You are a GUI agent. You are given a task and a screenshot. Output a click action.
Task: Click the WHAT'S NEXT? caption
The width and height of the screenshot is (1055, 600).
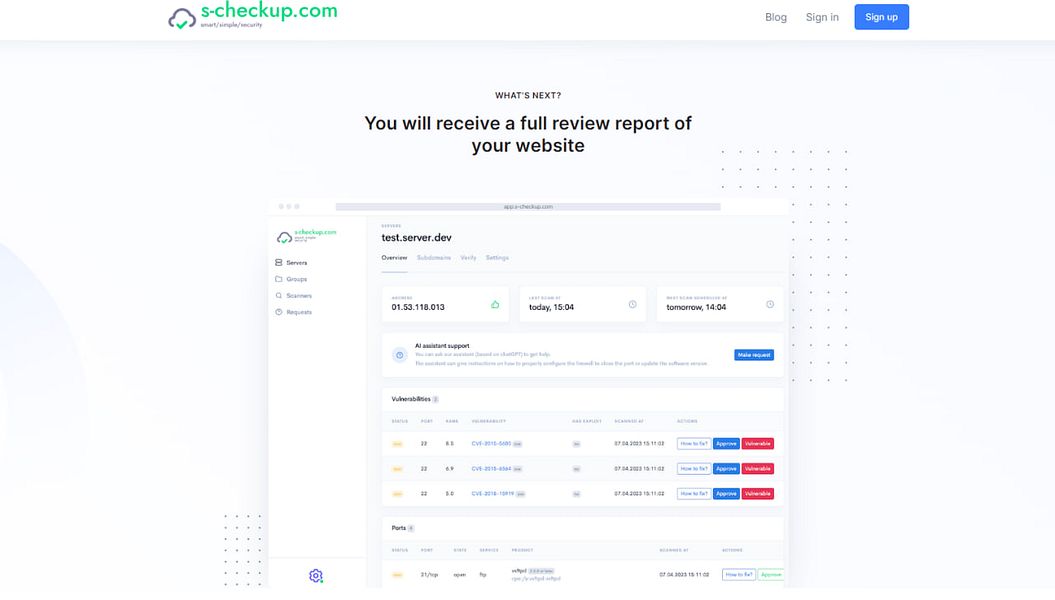click(x=528, y=96)
